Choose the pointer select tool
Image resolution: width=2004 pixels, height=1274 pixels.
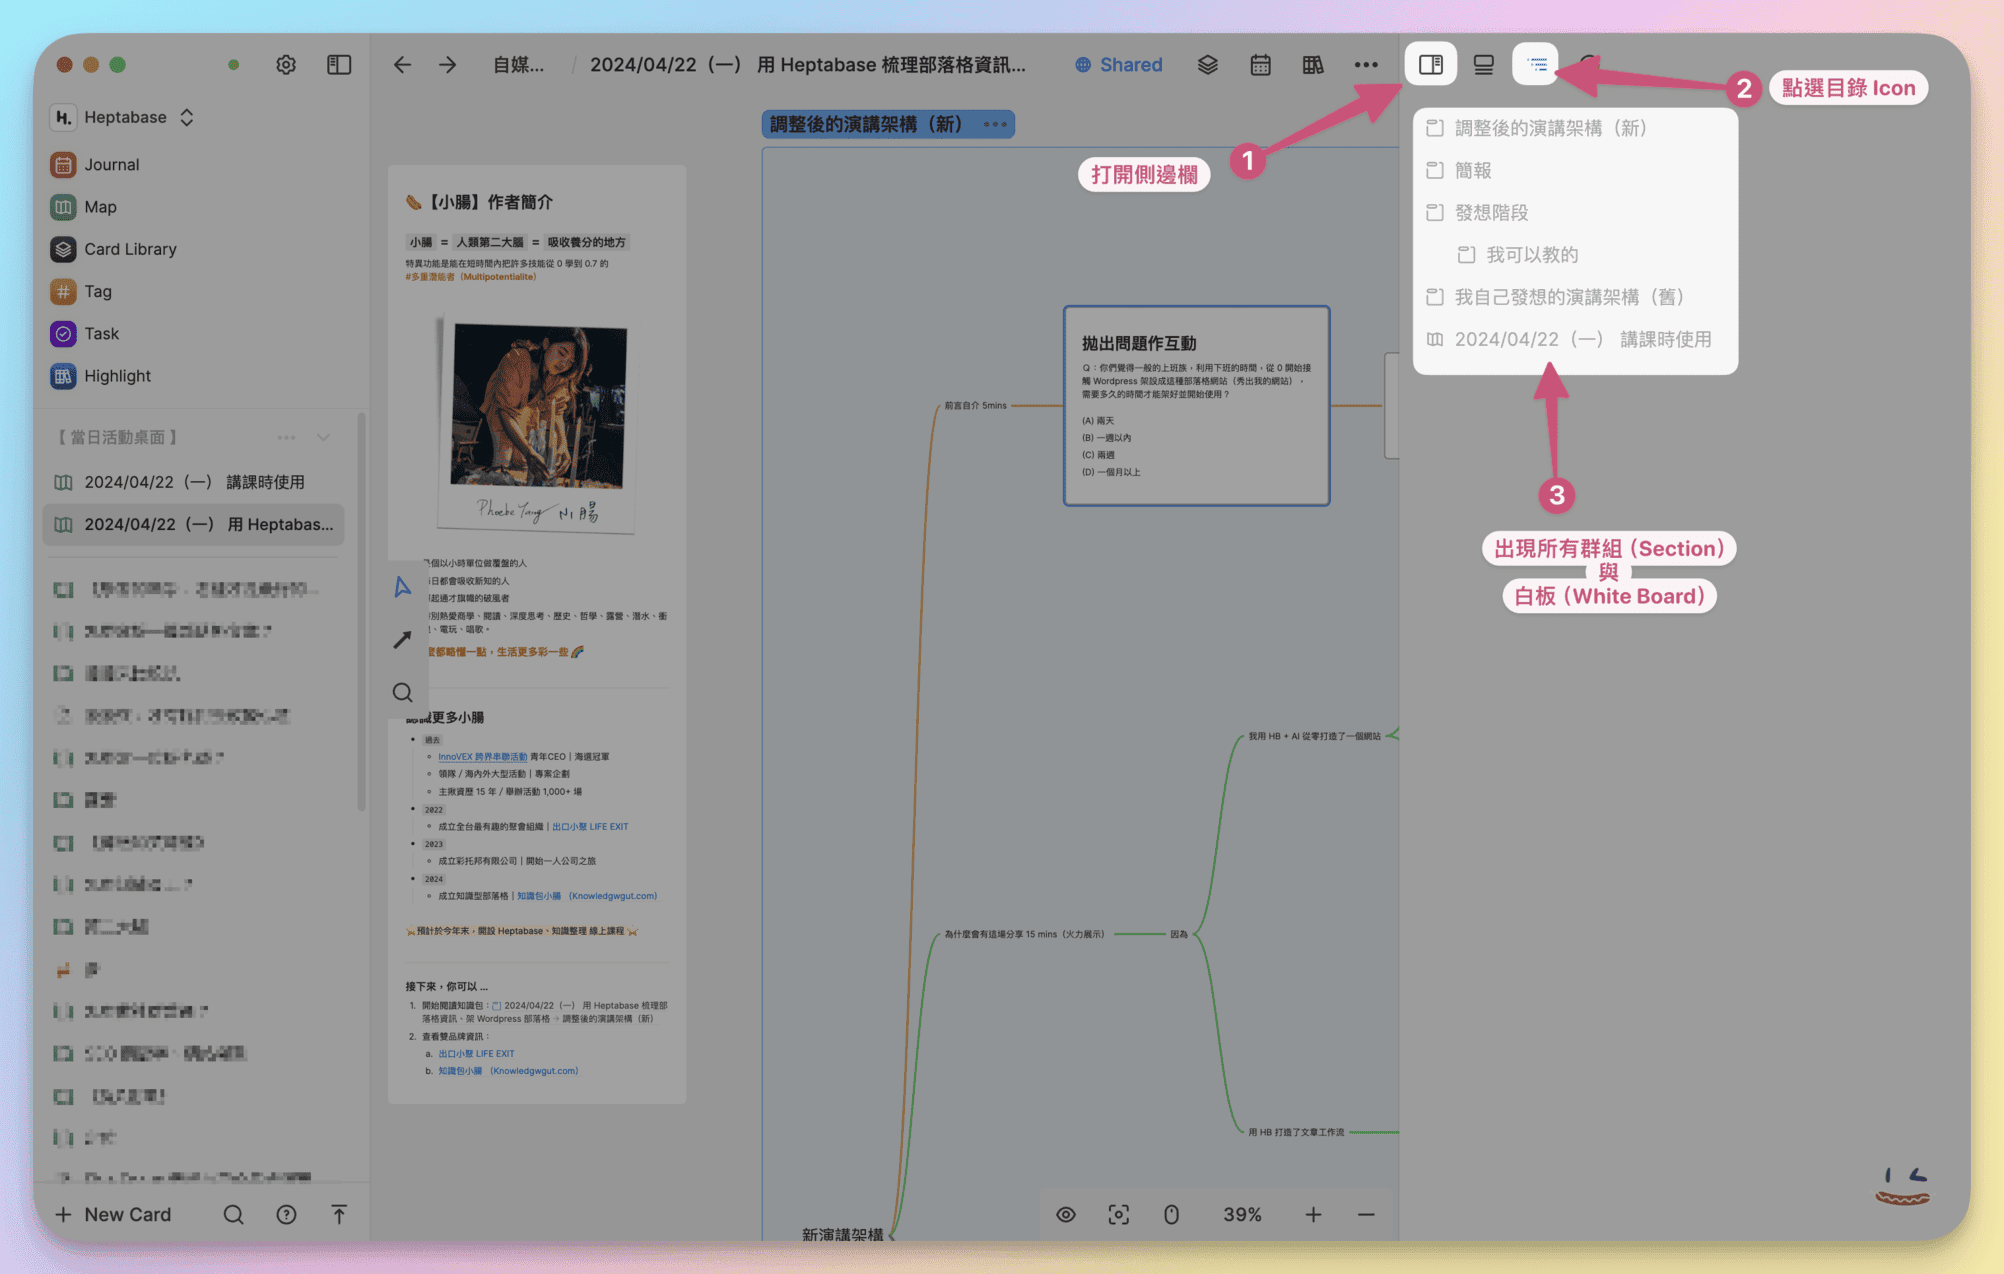tap(403, 587)
